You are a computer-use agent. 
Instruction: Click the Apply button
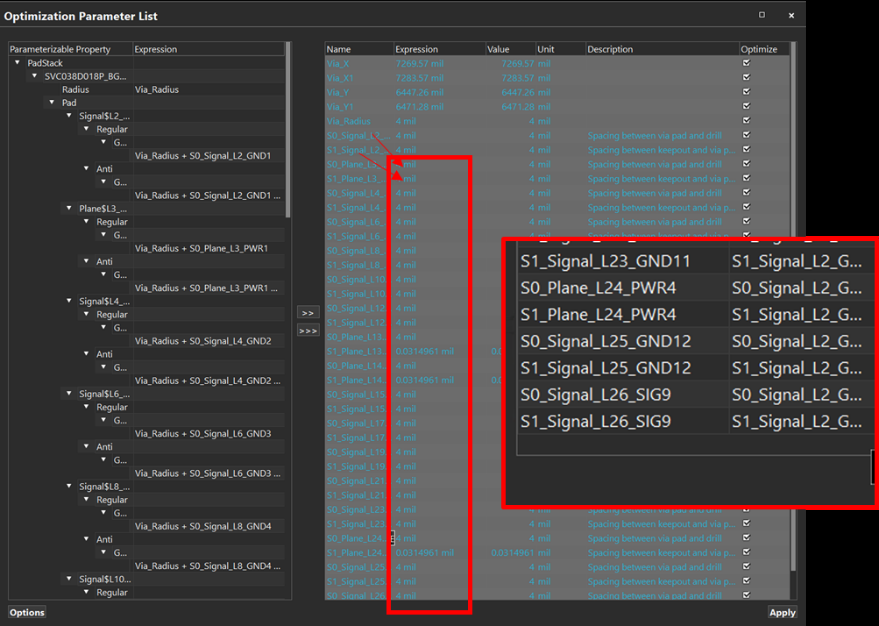coord(782,613)
